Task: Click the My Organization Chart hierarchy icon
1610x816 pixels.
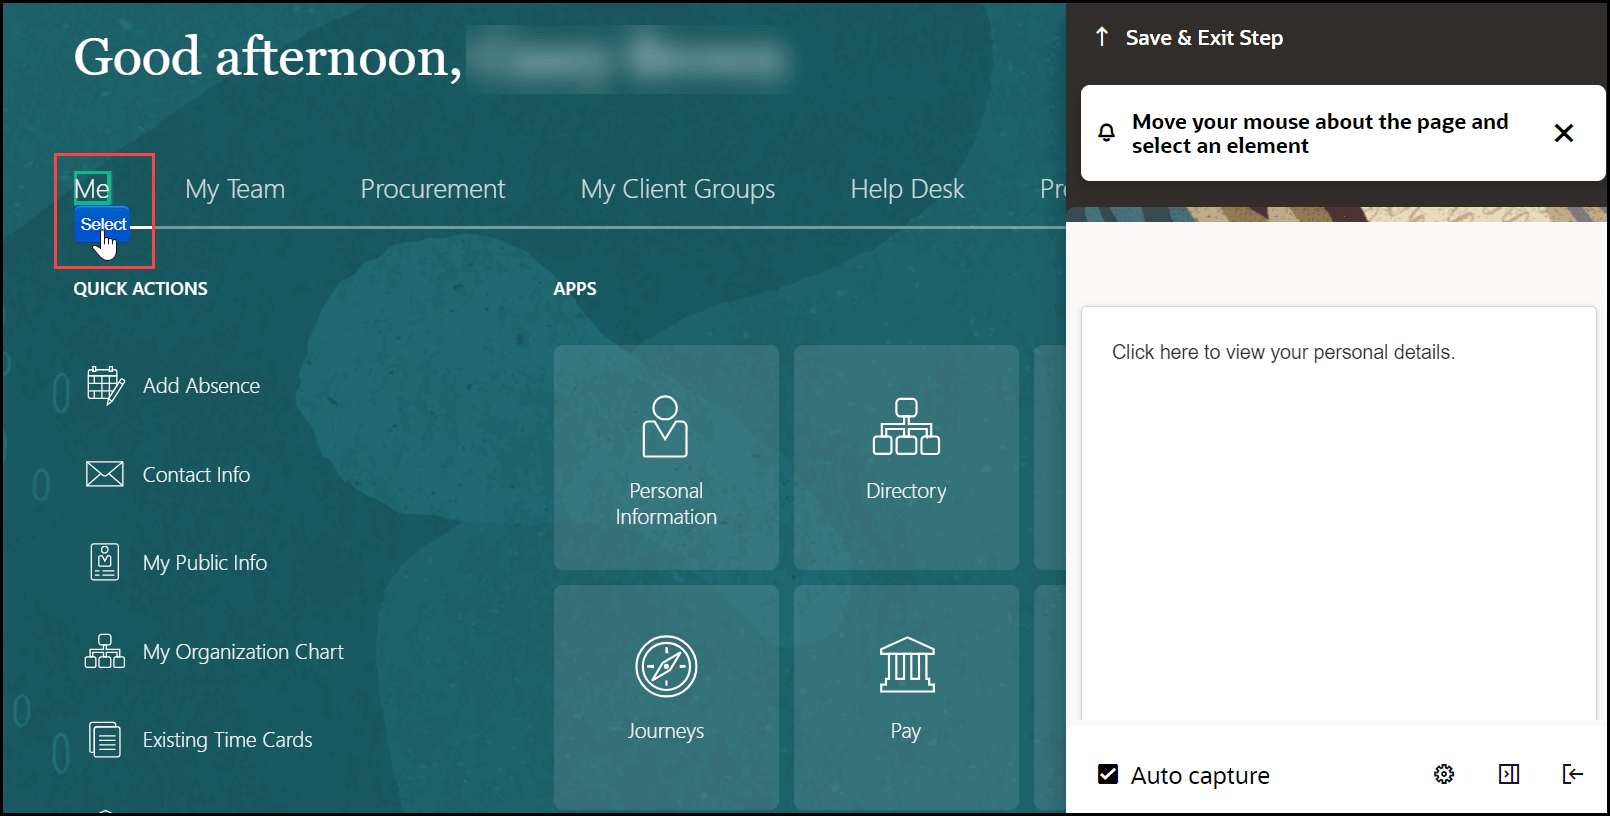Action: (x=105, y=651)
